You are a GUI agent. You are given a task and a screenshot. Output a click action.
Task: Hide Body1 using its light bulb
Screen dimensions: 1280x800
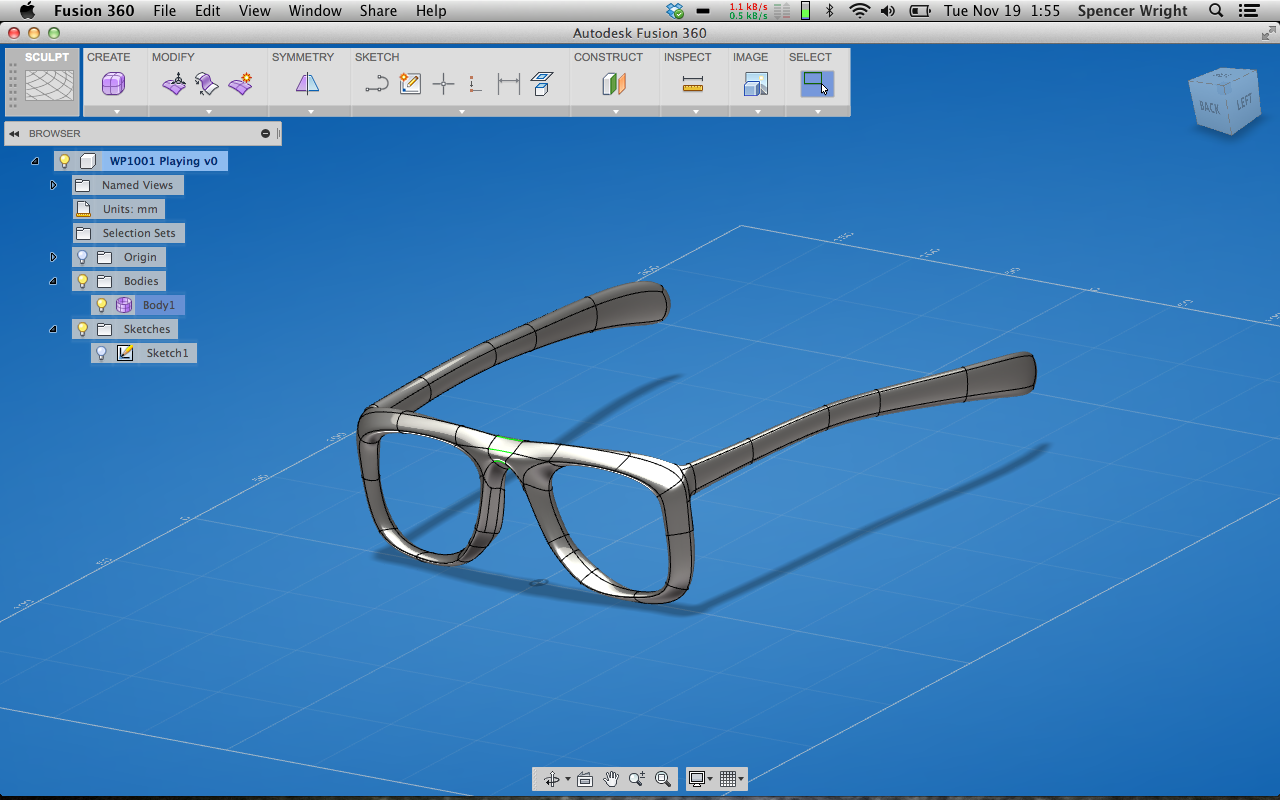101,305
